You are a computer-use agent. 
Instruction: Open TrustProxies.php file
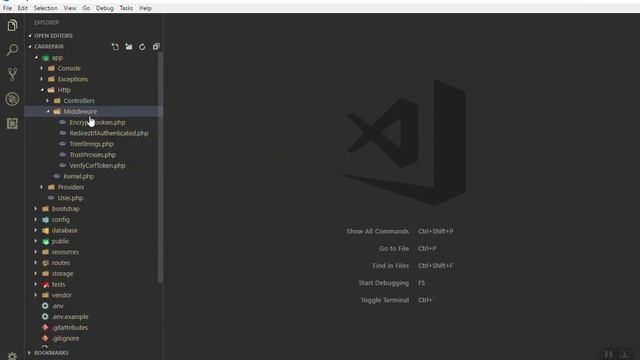[x=93, y=155]
